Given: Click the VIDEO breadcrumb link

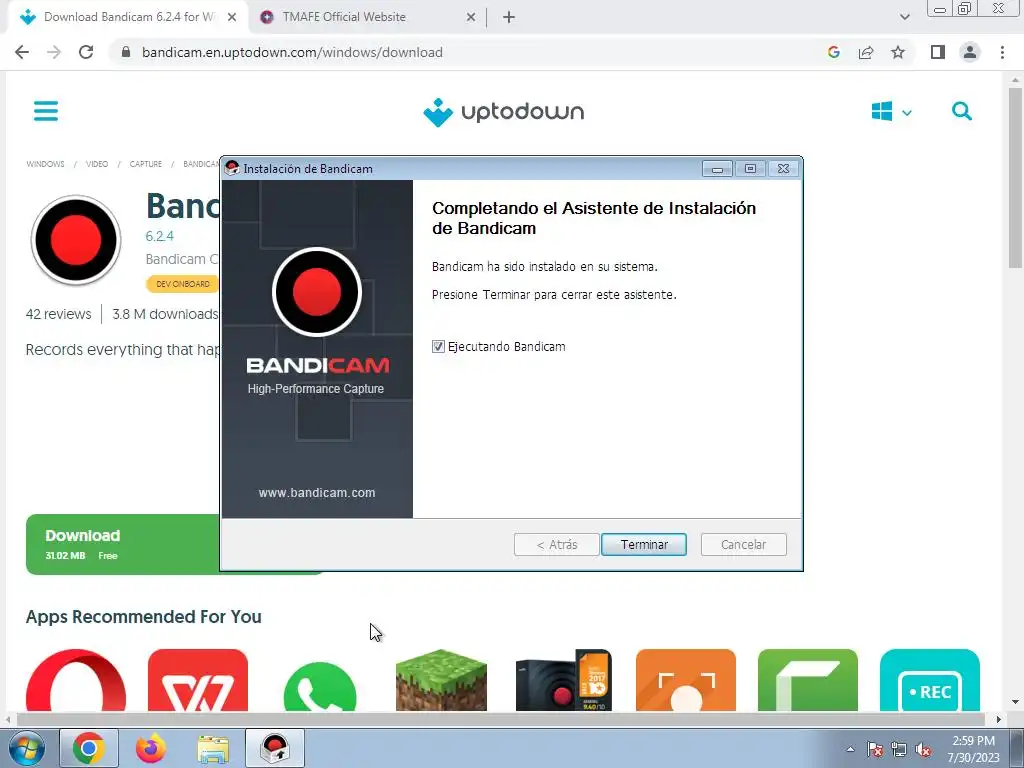Looking at the screenshot, I should (97, 164).
